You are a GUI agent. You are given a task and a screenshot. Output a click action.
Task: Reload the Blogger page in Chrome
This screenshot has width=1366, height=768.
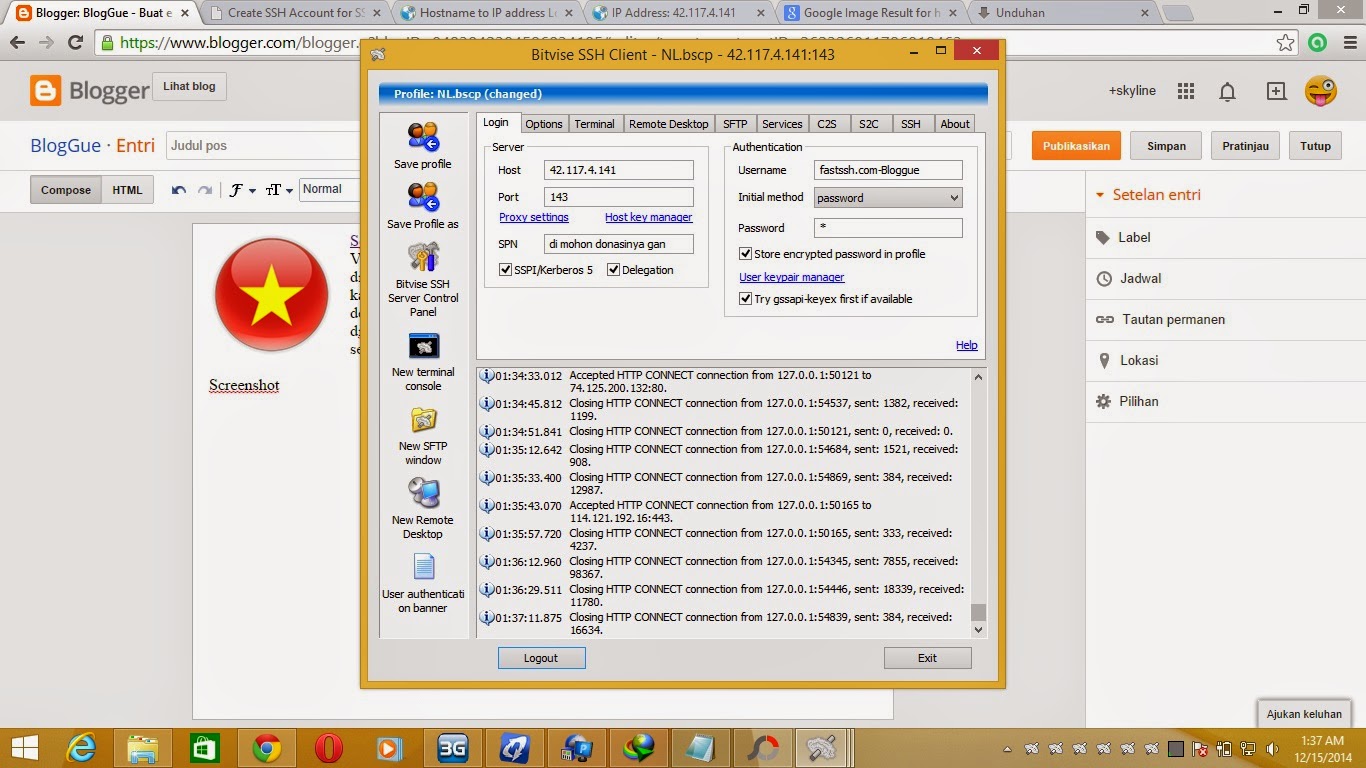(x=75, y=43)
